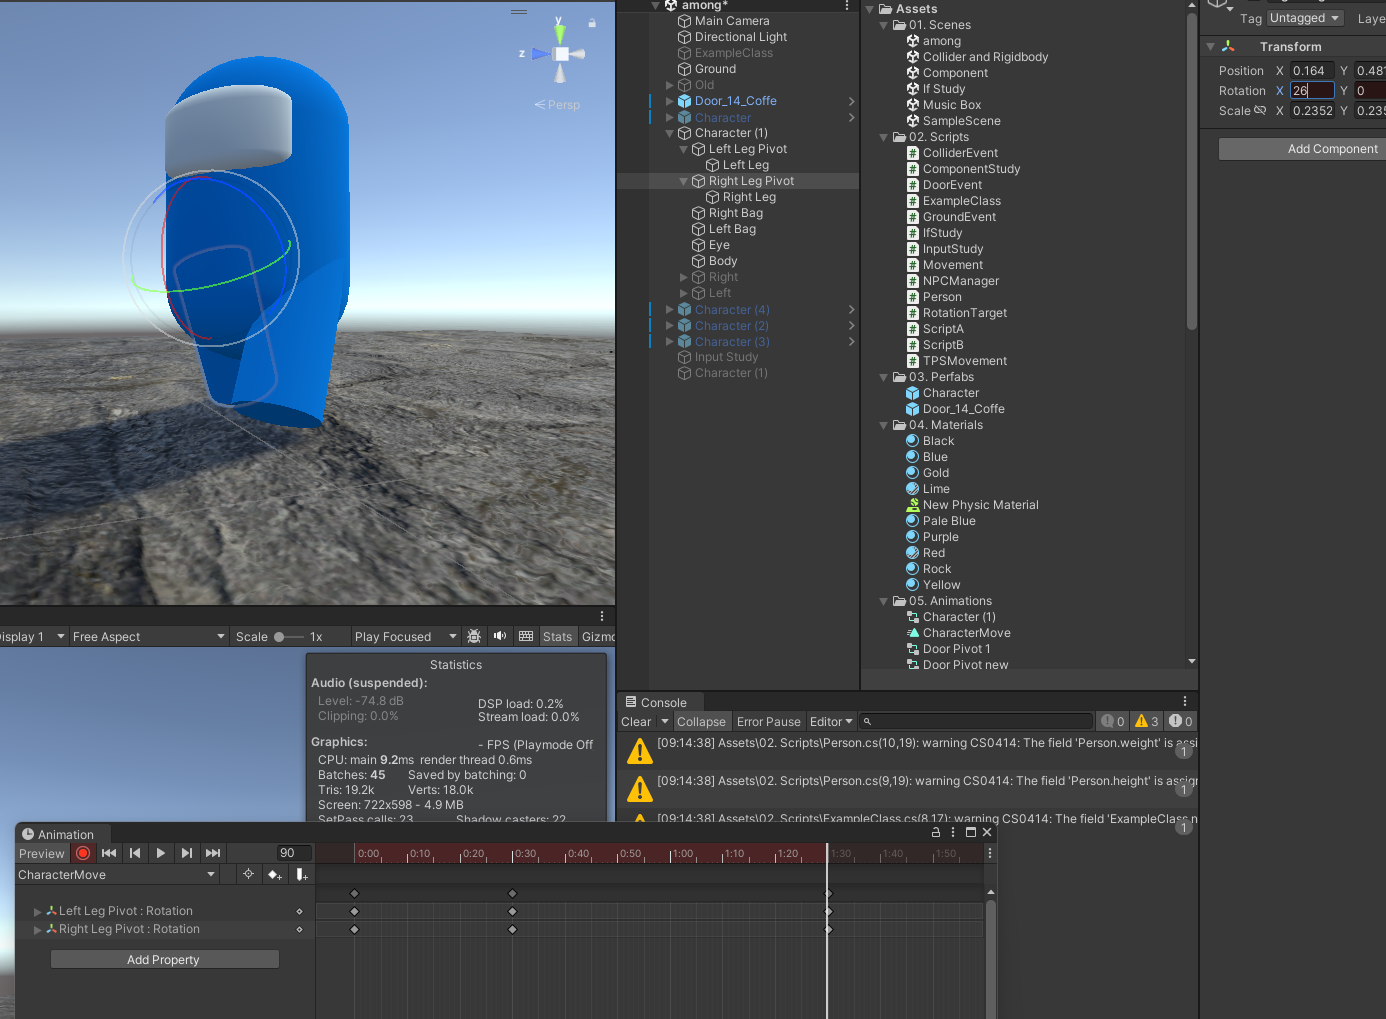This screenshot has height=1019, width=1386.
Task: Open the Console Editor dropdown
Action: tap(831, 721)
